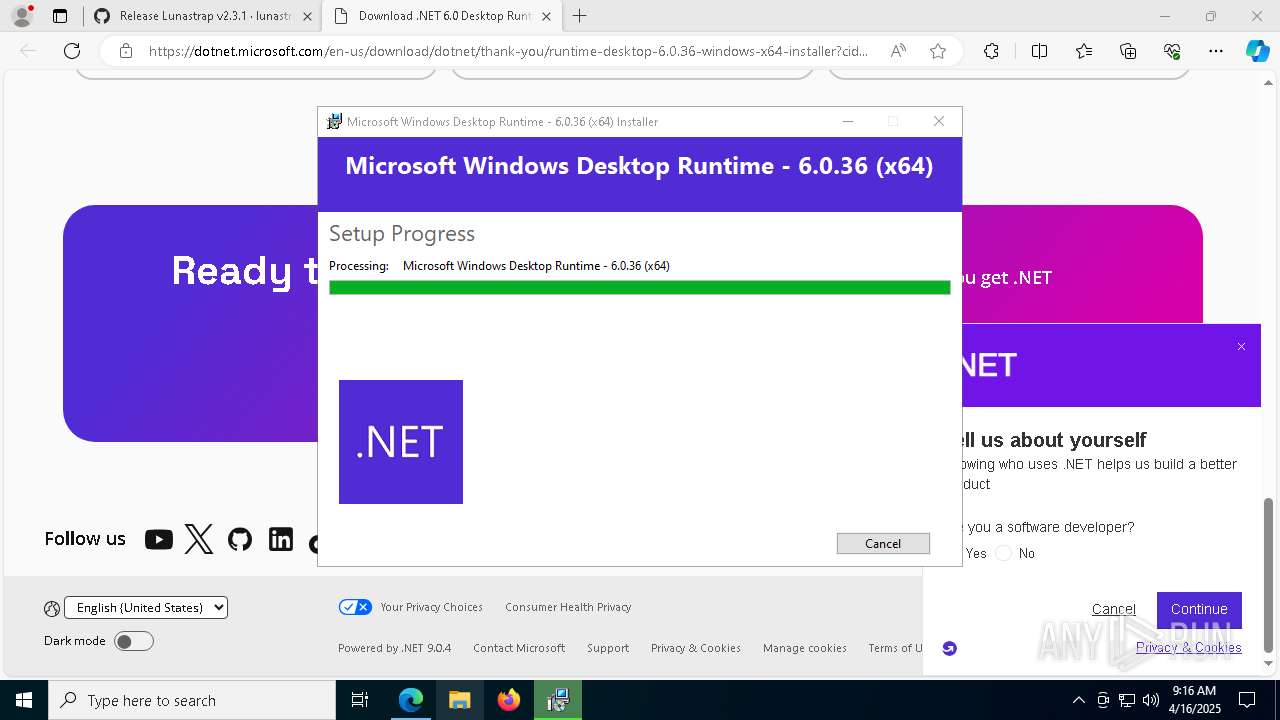
Task: Open .NET YouTube channel icon
Action: pos(158,540)
